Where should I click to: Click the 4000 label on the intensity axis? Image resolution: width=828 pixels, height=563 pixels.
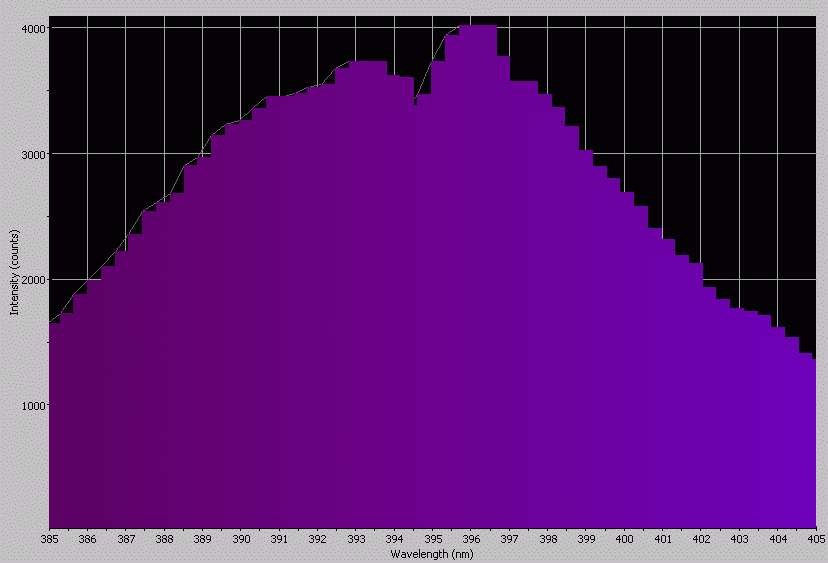click(x=33, y=28)
